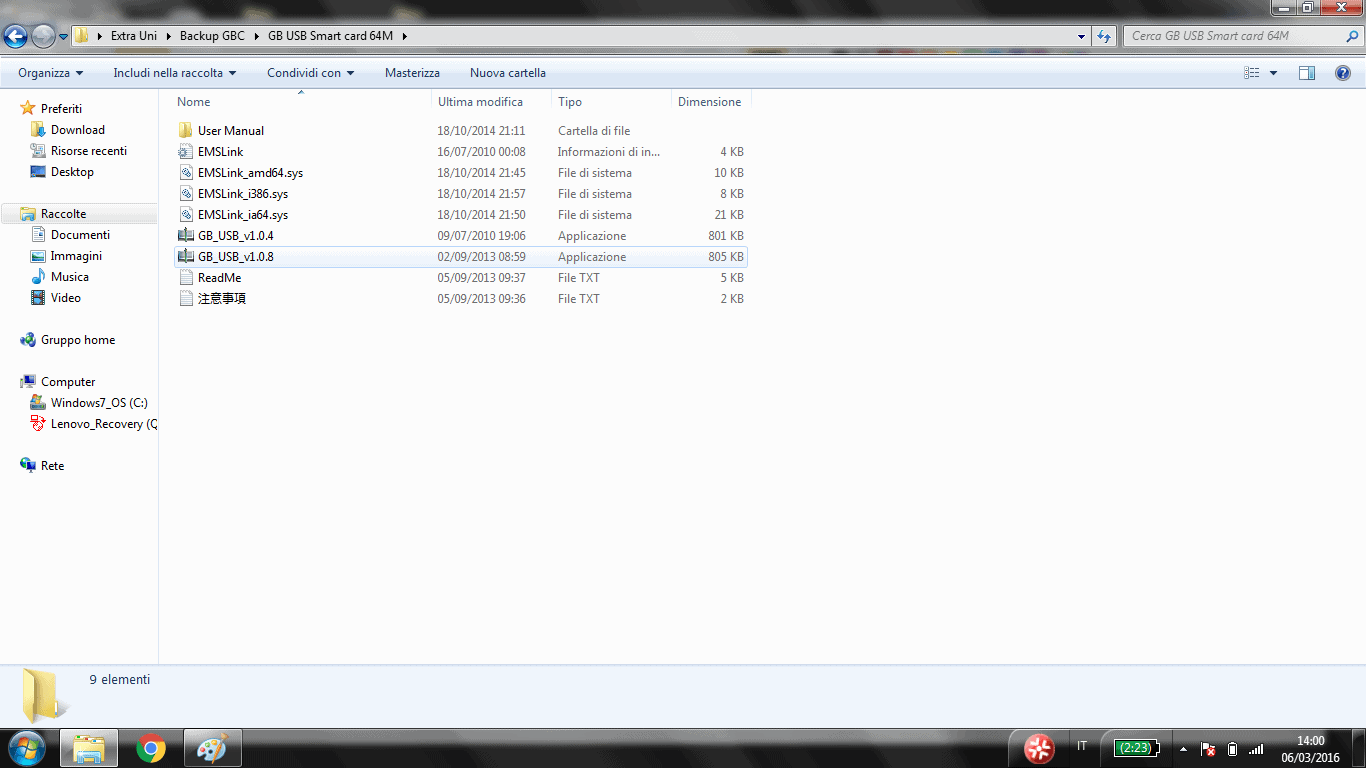The image size is (1366, 768).
Task: Click the Masterizza toolbar button
Action: (x=412, y=73)
